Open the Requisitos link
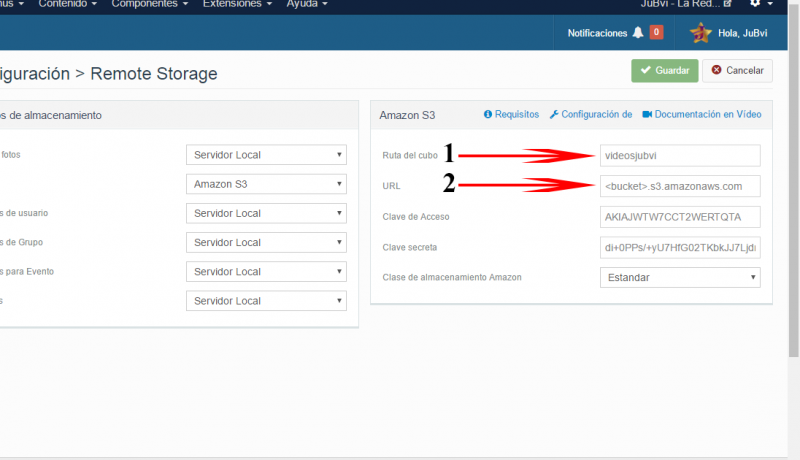 coord(517,114)
